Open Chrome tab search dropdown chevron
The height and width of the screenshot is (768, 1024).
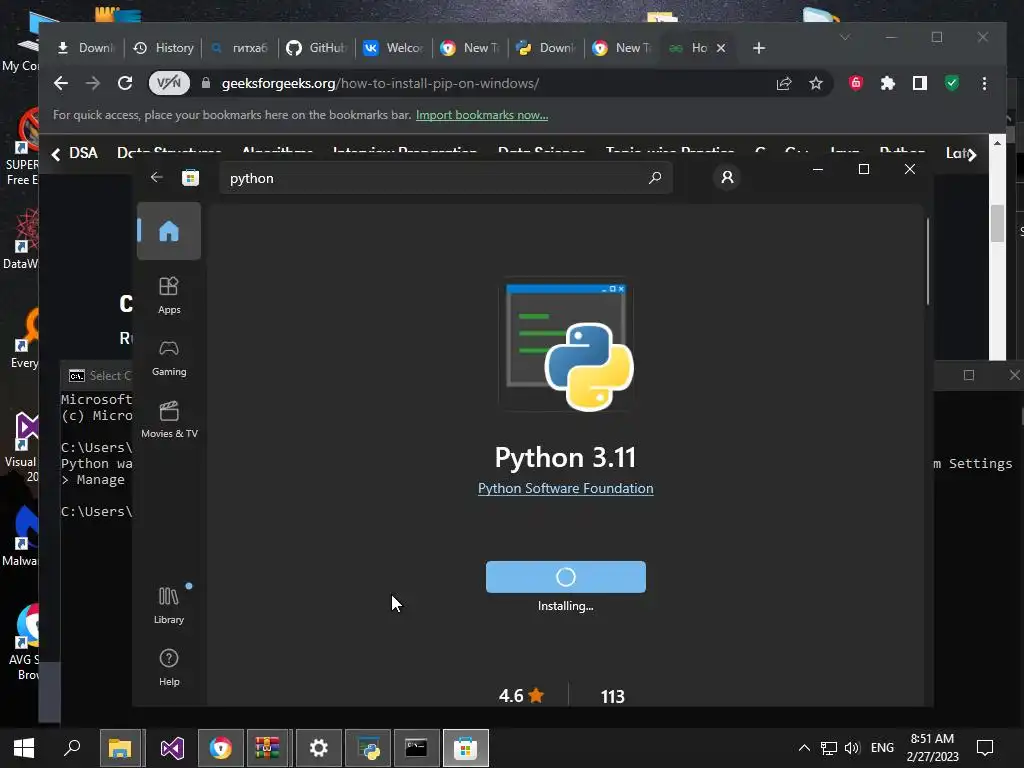coord(845,37)
